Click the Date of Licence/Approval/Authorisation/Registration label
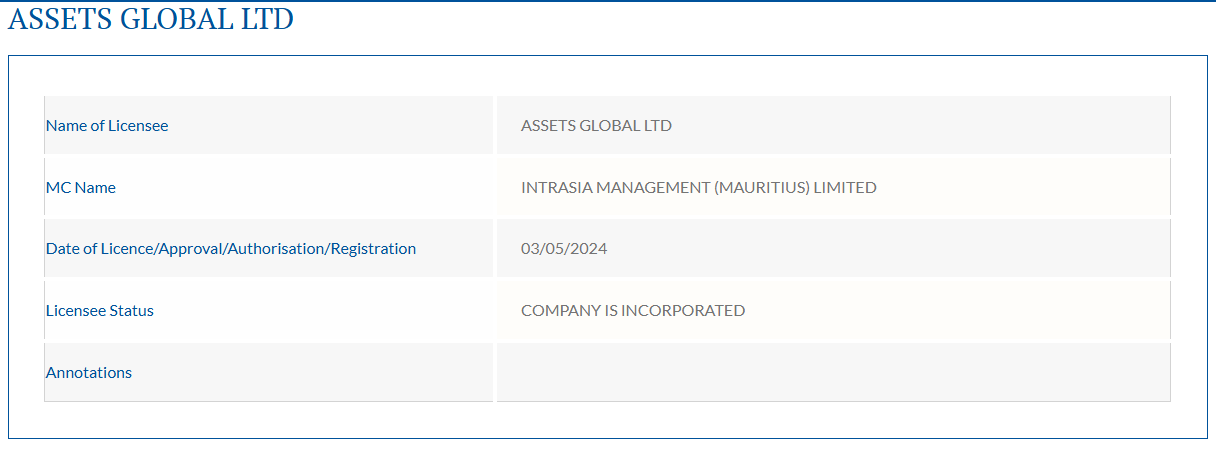This screenshot has height=454, width=1216. pyautogui.click(x=231, y=249)
